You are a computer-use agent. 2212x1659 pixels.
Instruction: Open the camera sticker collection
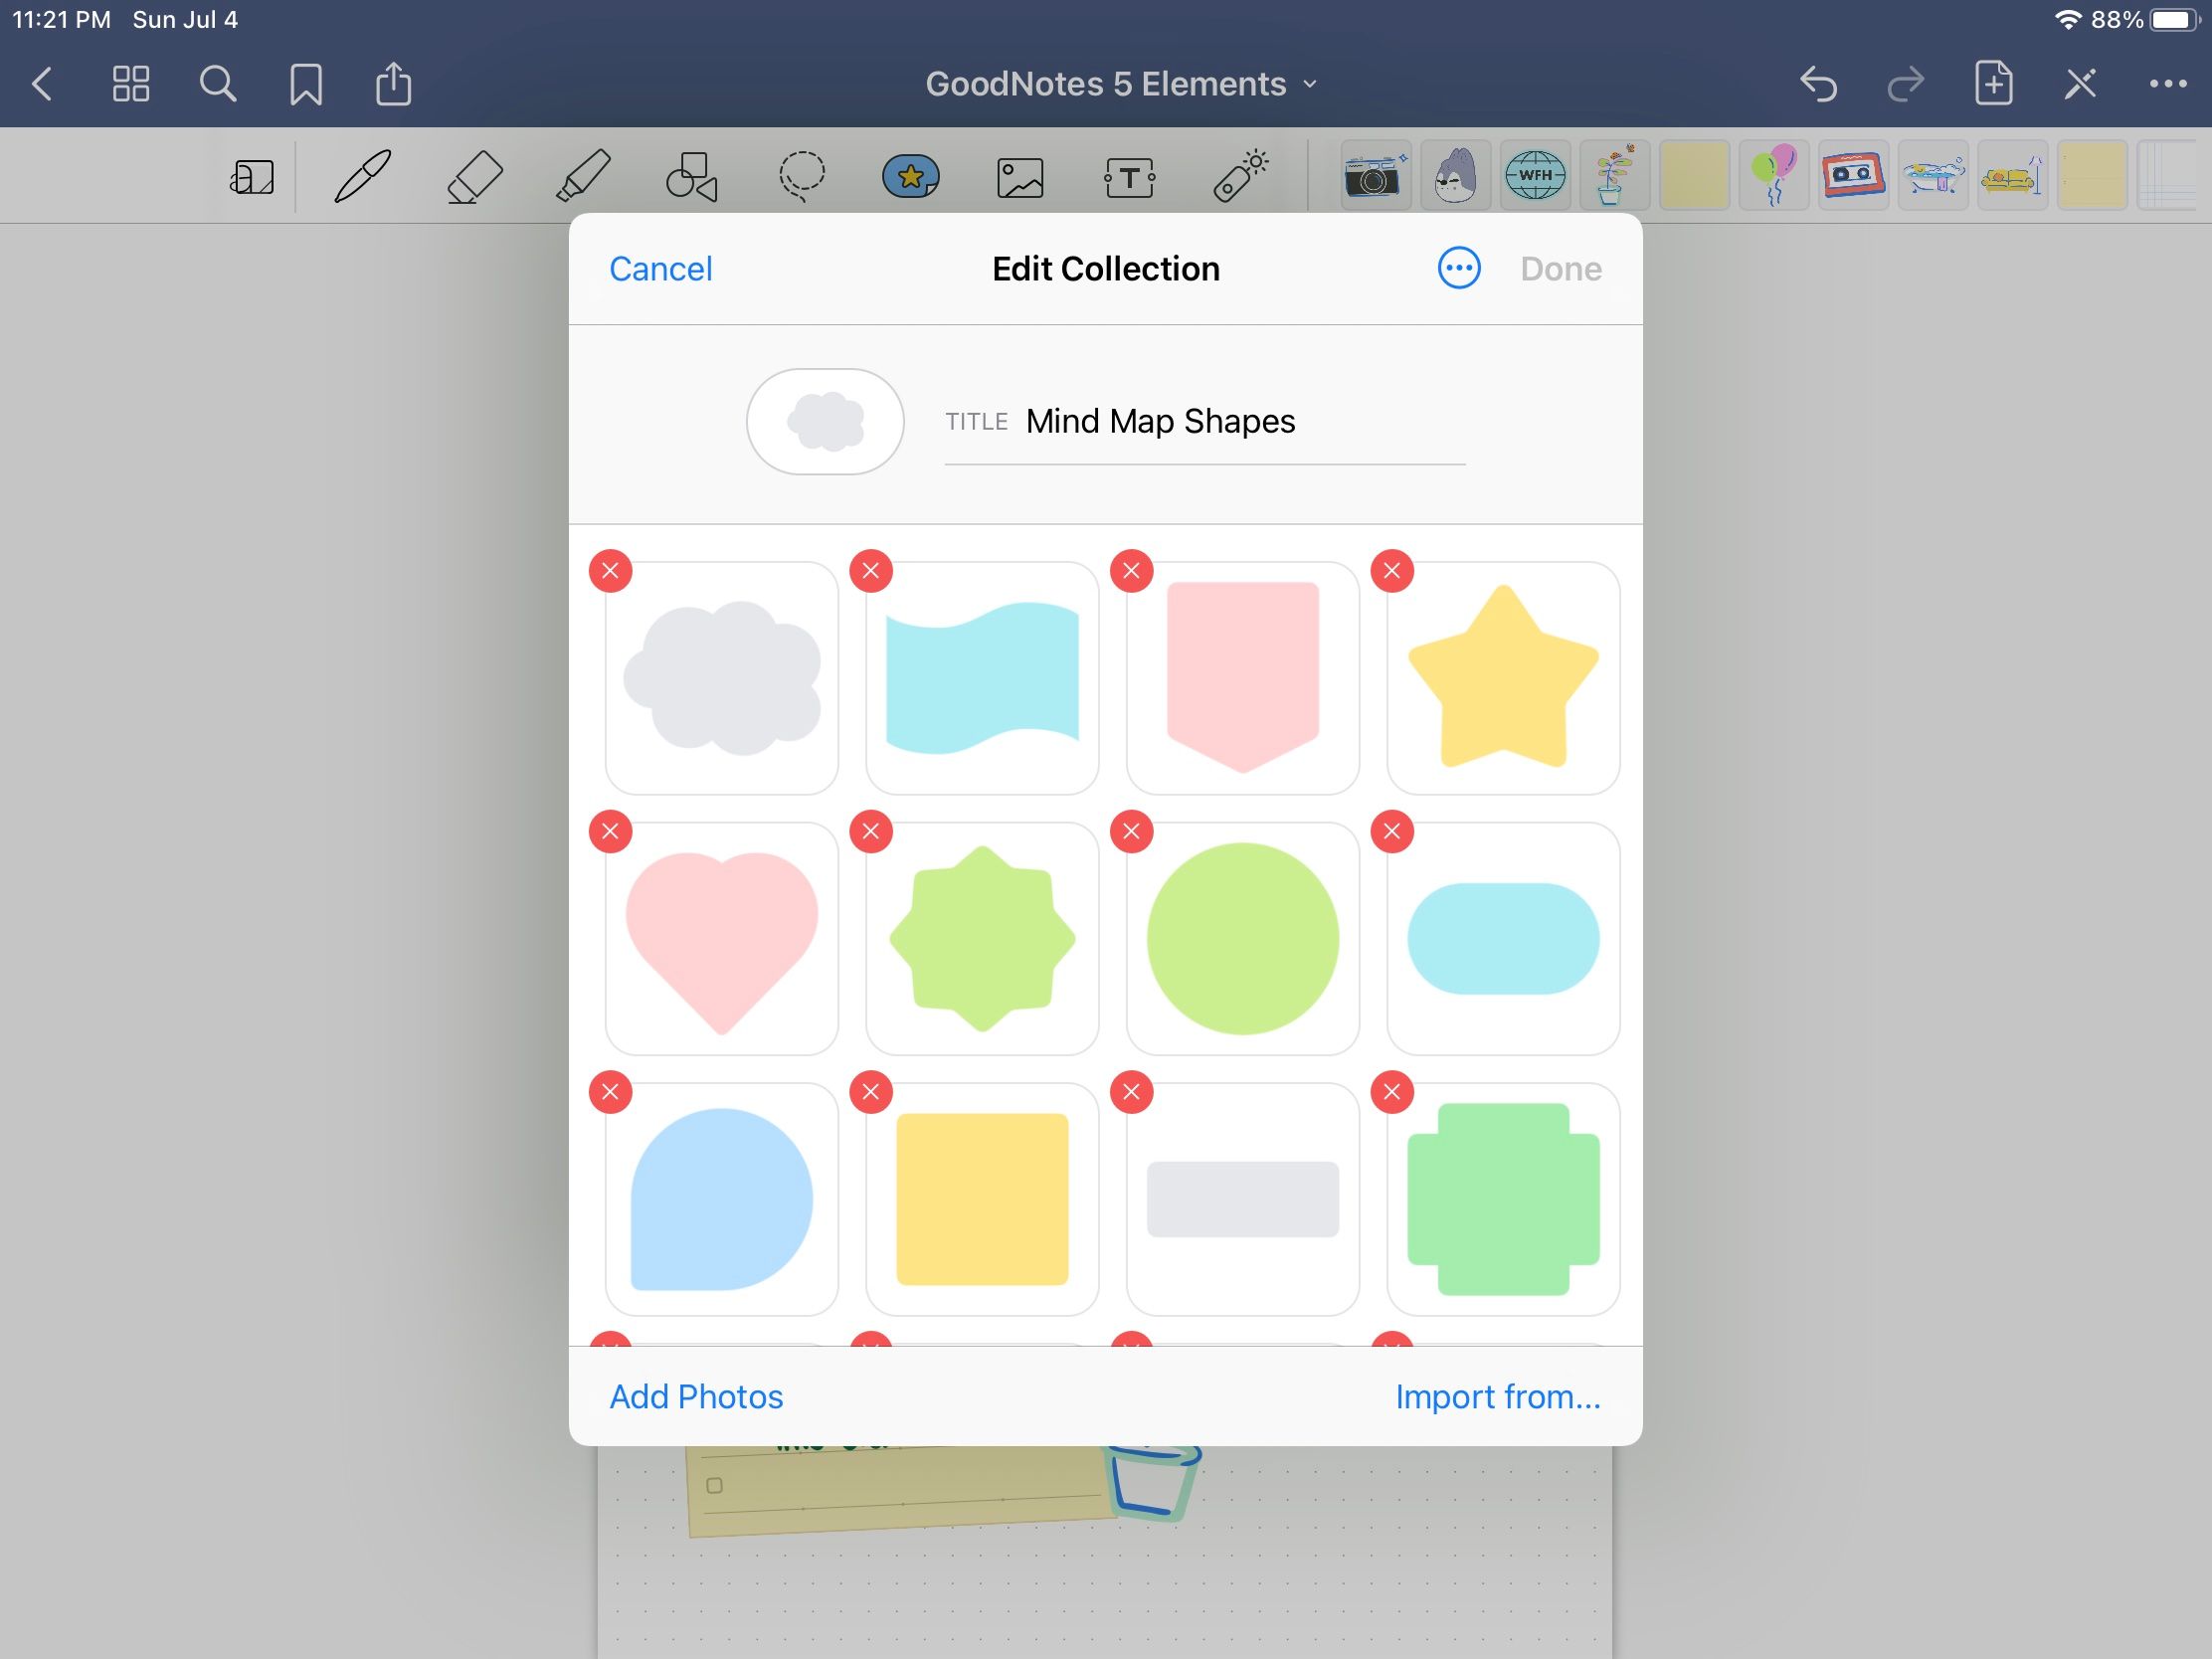click(x=1375, y=175)
